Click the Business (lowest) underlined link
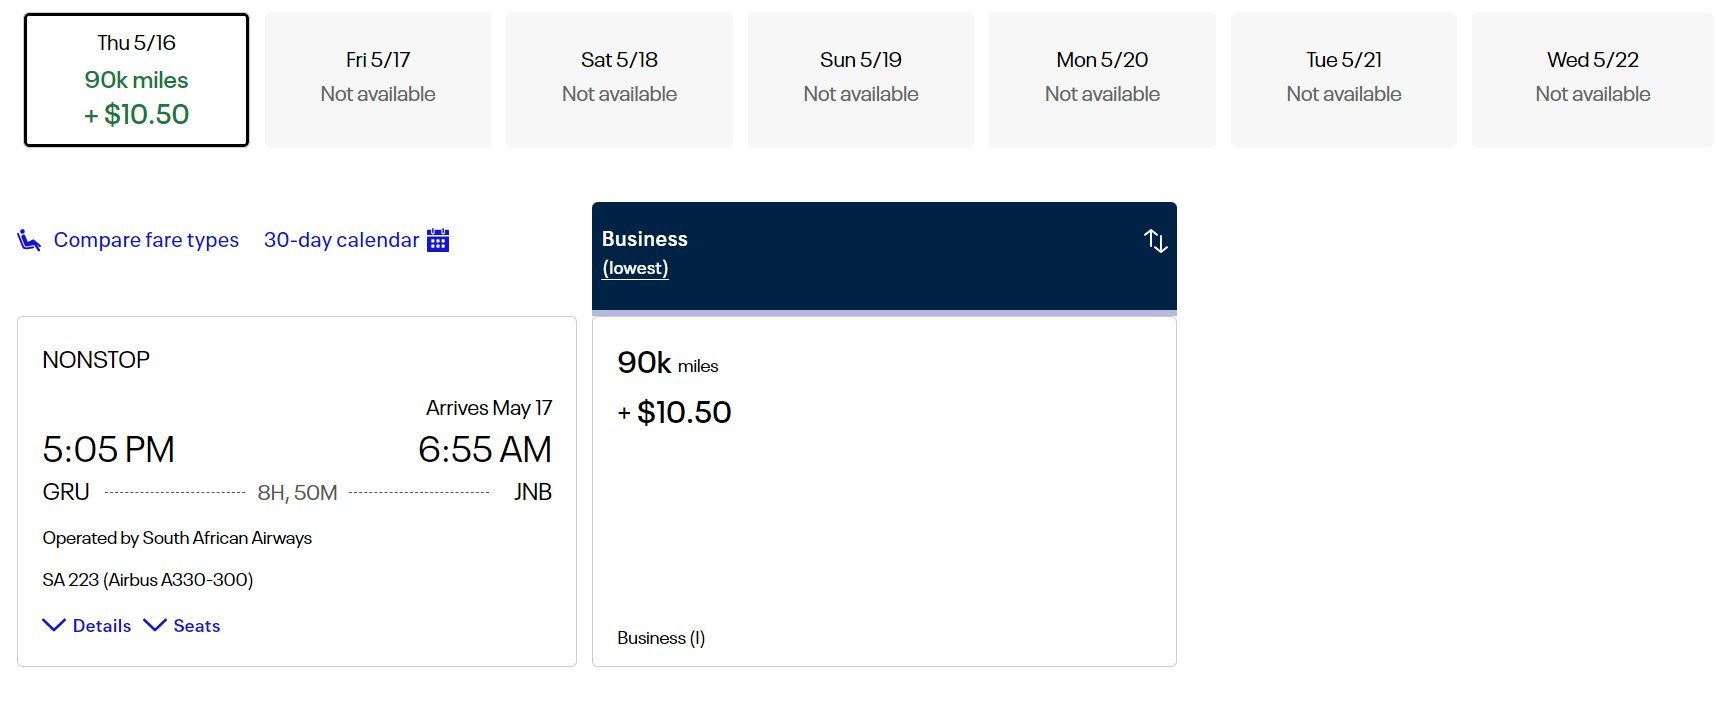1717x705 pixels. [635, 268]
